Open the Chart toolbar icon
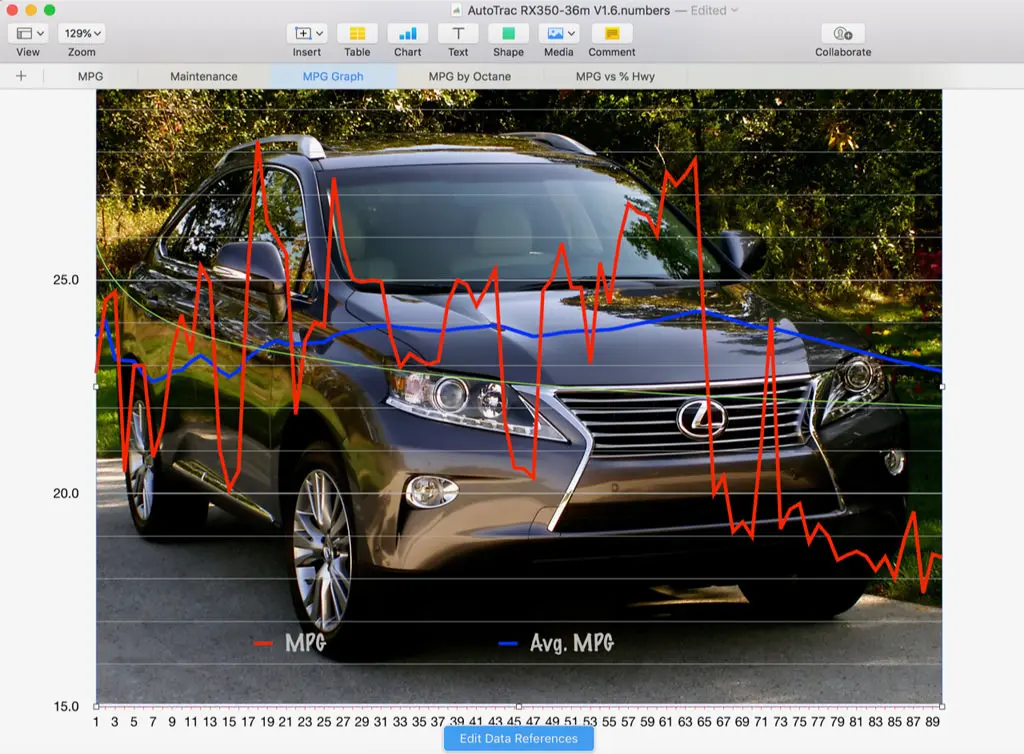Viewport: 1024px width, 754px height. point(408,33)
